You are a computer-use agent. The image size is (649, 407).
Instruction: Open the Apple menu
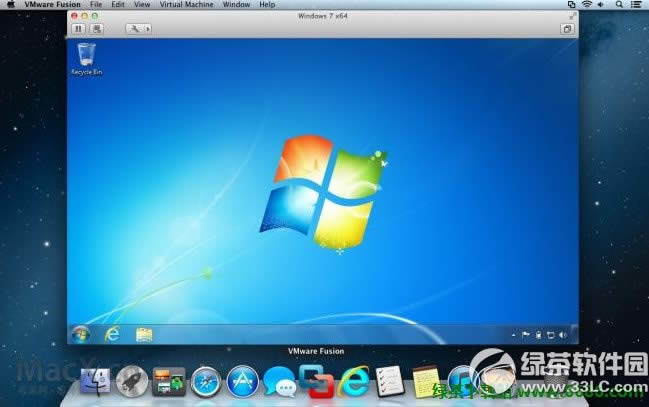pyautogui.click(x=10, y=5)
